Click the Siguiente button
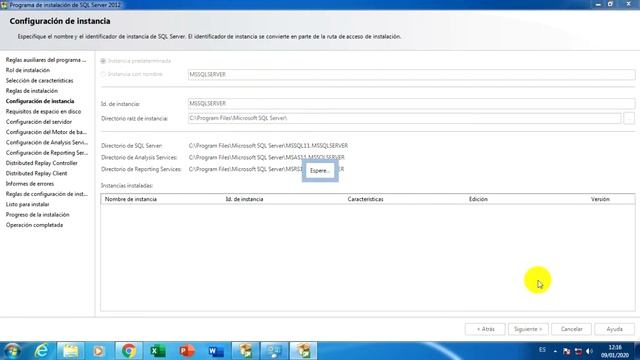The image size is (640, 360). [x=528, y=329]
